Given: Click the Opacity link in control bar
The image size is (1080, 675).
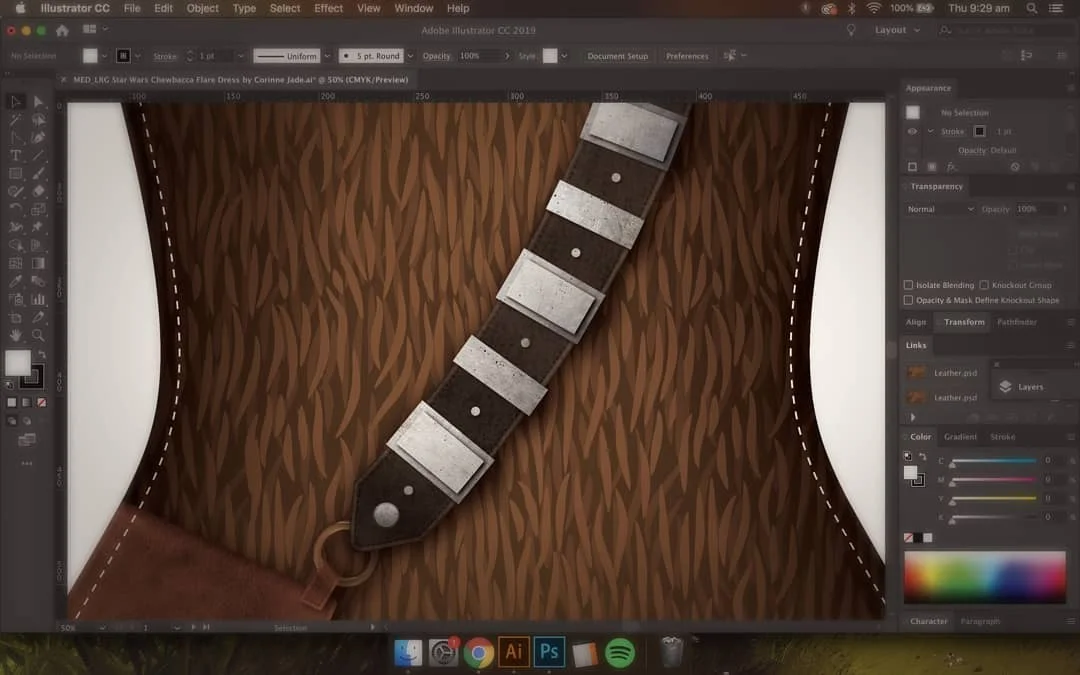Looking at the screenshot, I should (x=436, y=56).
